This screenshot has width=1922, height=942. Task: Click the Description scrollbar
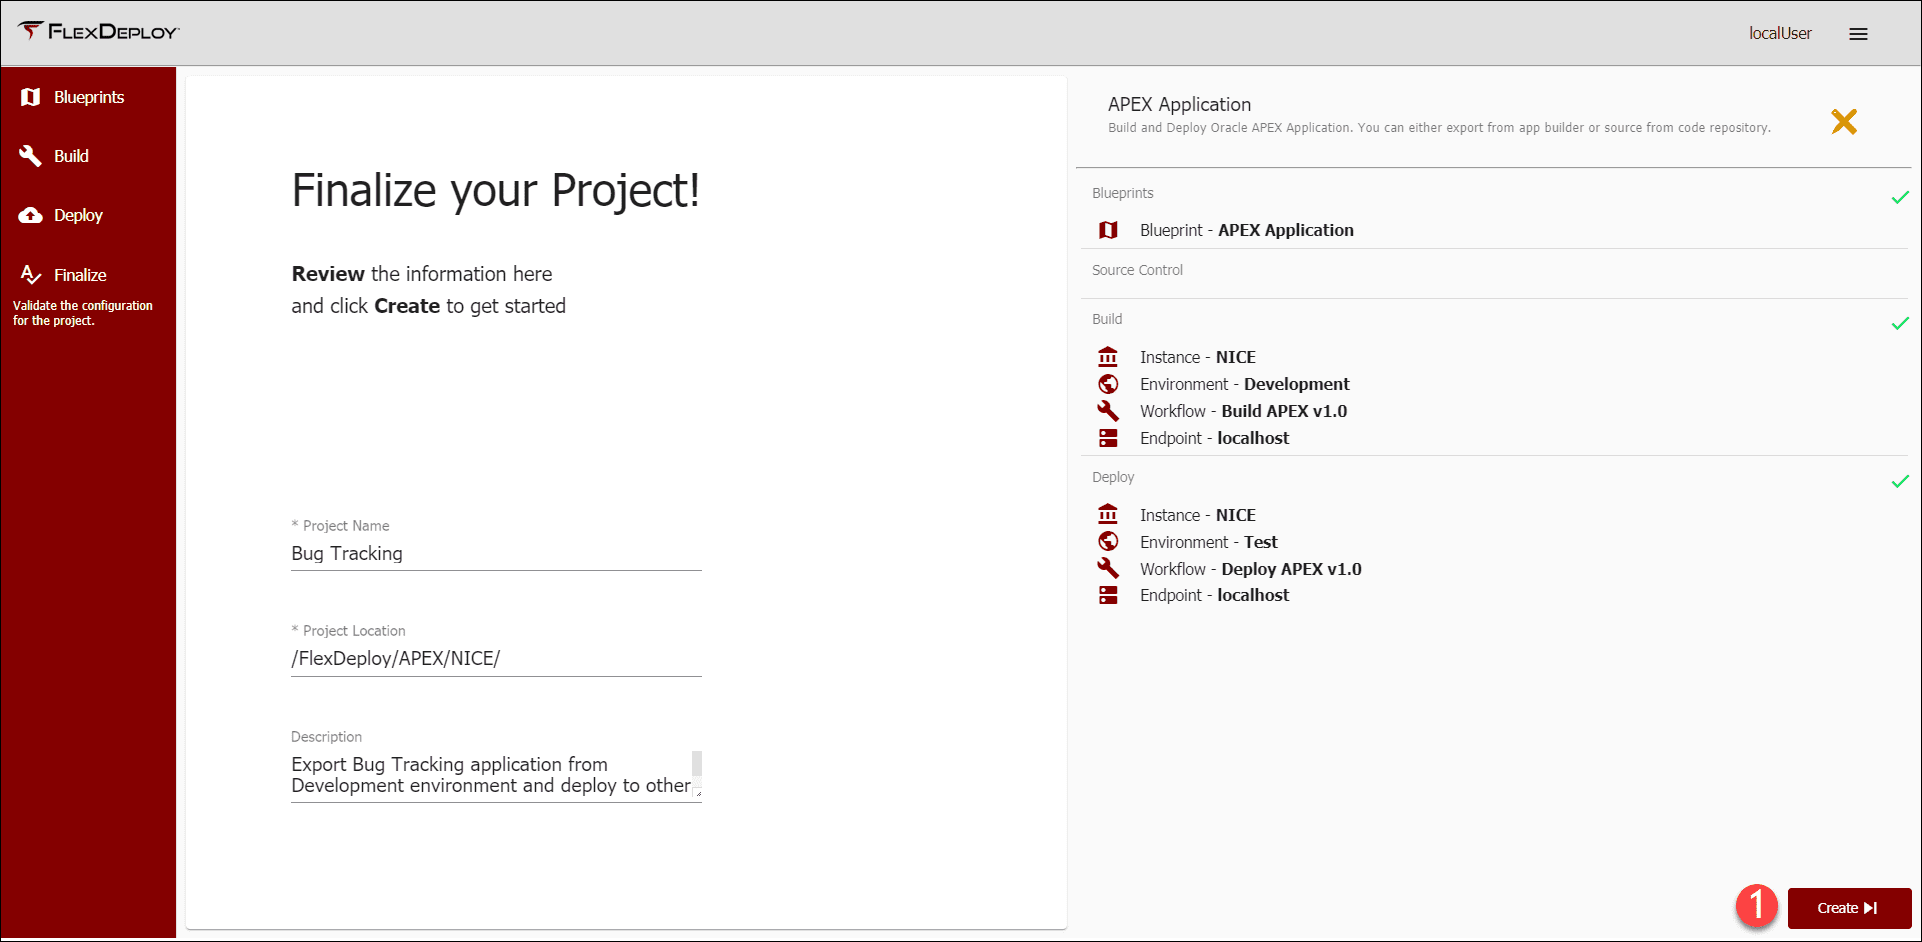click(697, 763)
